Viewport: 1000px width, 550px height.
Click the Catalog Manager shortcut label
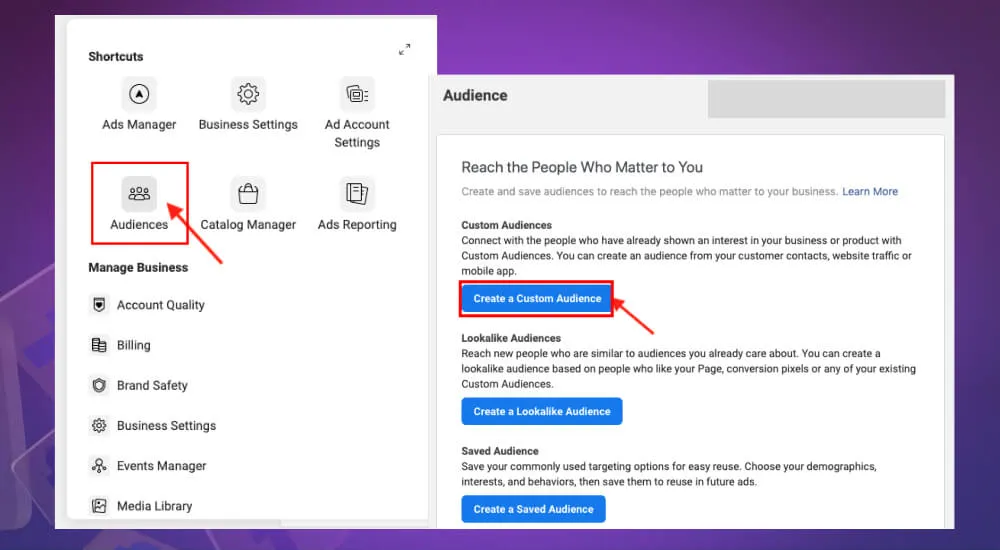point(248,225)
